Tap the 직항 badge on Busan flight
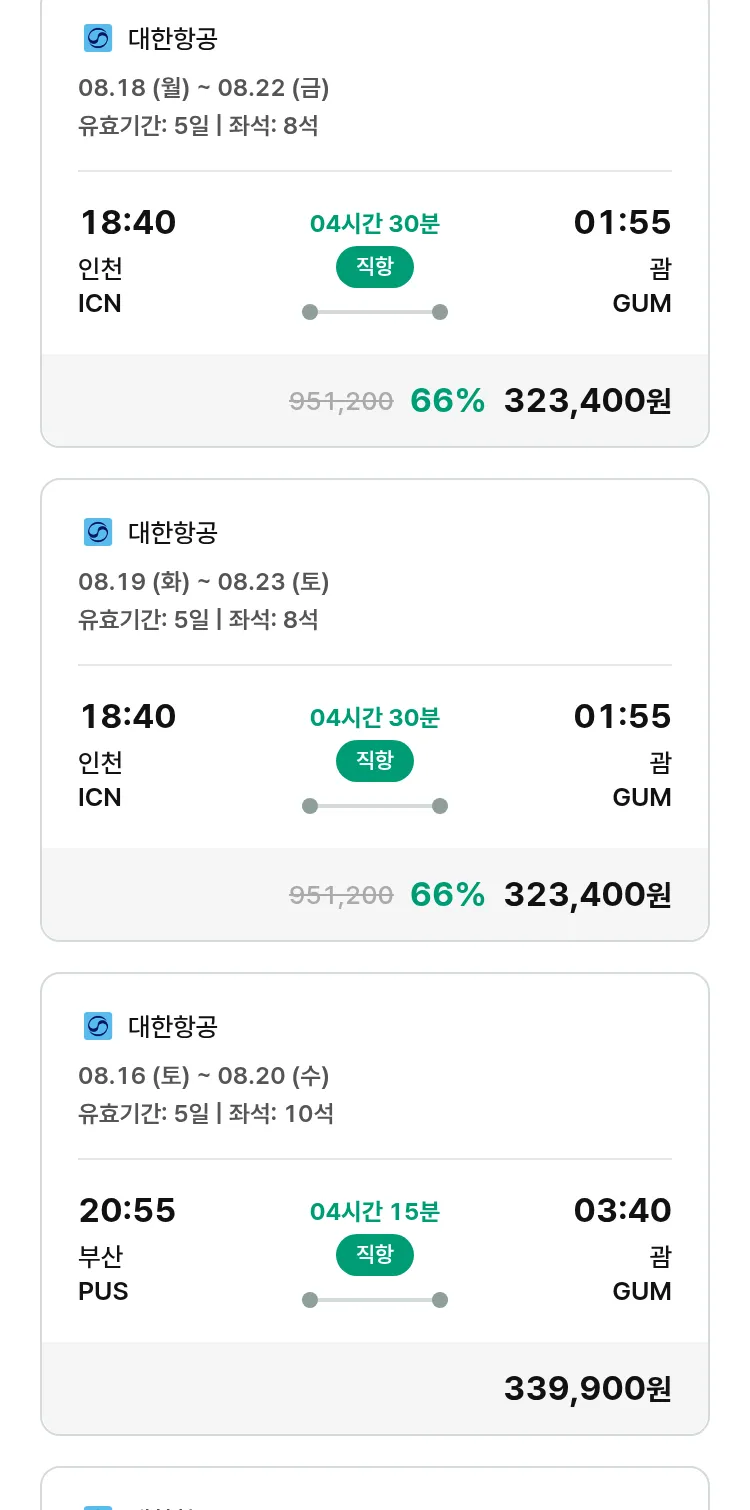The image size is (750, 1510). (374, 1255)
